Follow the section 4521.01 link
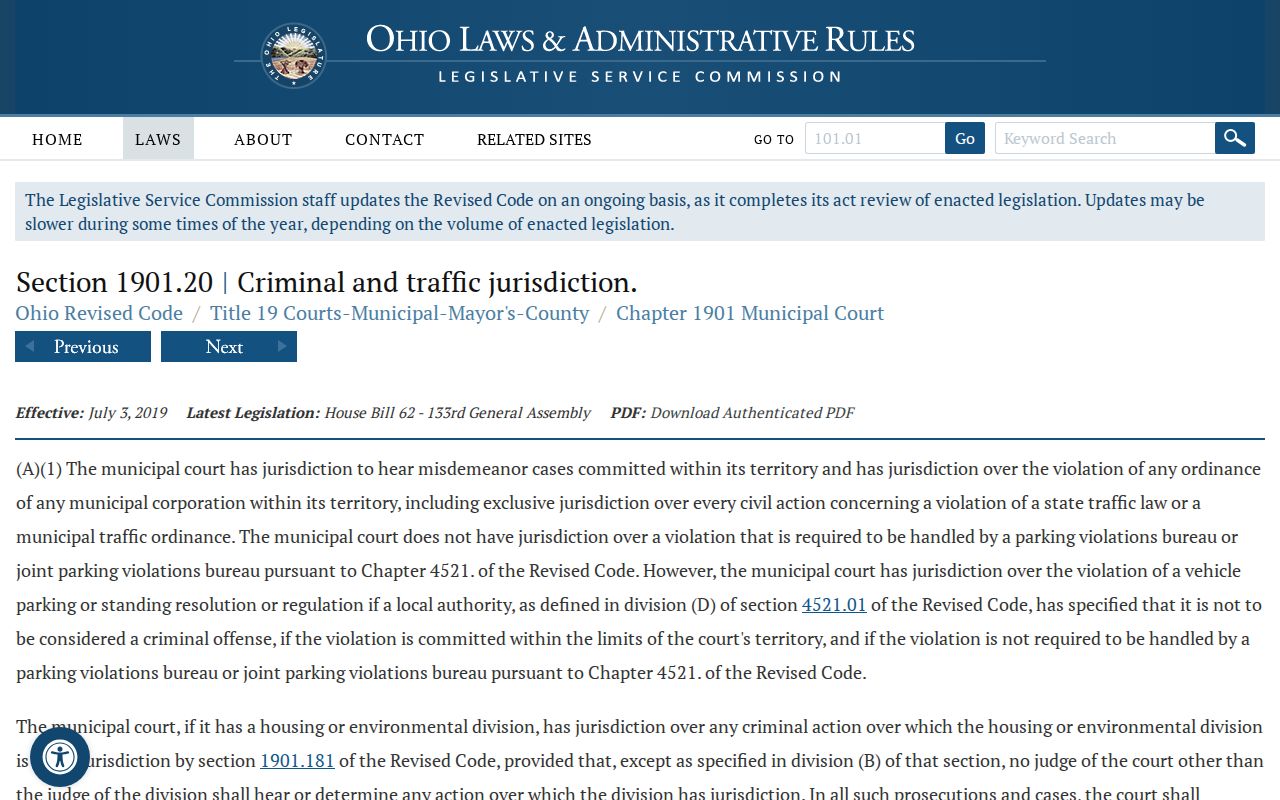 (834, 605)
